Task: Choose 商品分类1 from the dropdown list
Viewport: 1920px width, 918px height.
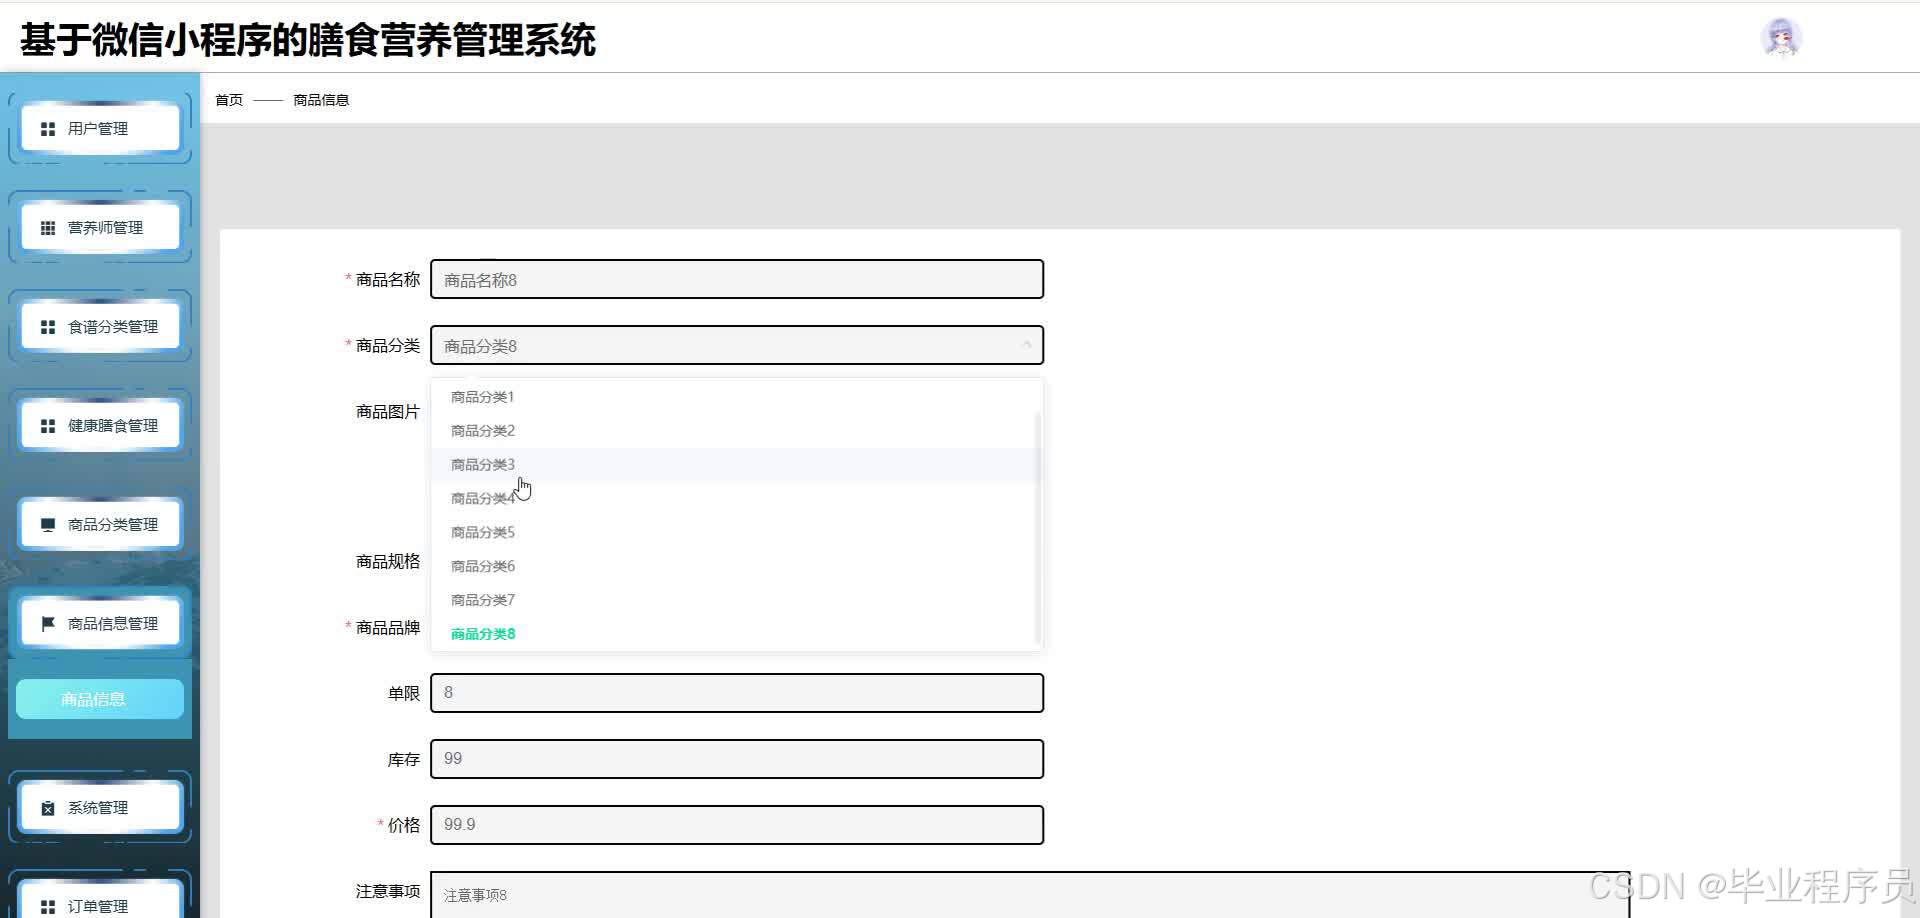Action: [x=737, y=397]
